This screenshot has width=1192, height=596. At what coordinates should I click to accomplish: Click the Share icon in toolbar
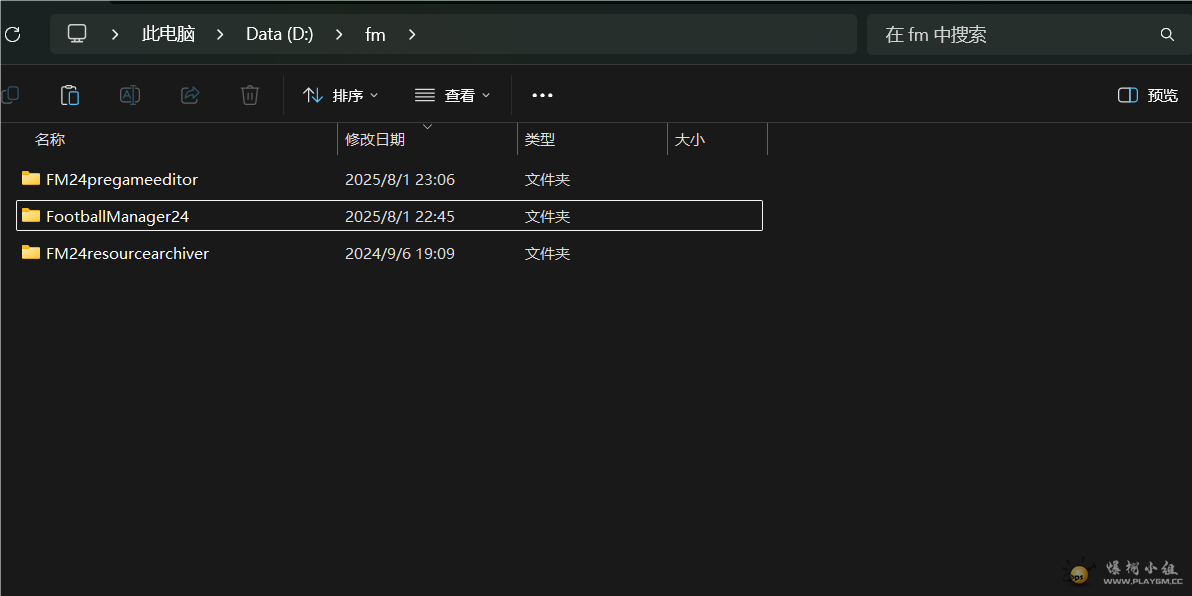tap(190, 95)
